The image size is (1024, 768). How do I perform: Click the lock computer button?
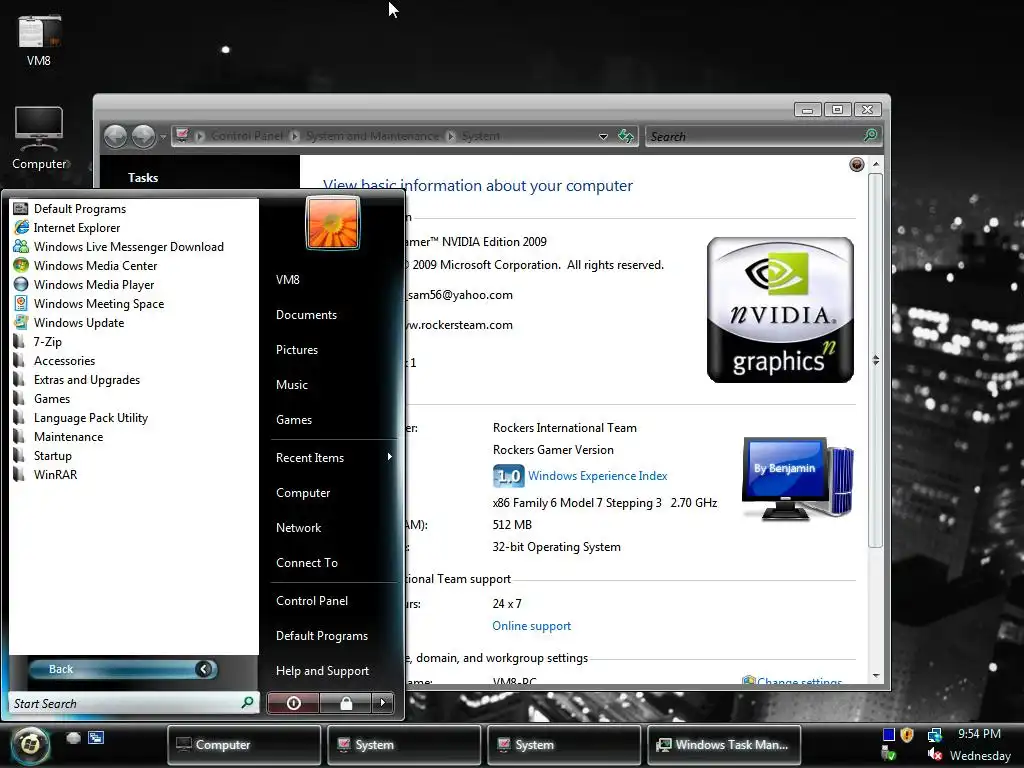(345, 703)
